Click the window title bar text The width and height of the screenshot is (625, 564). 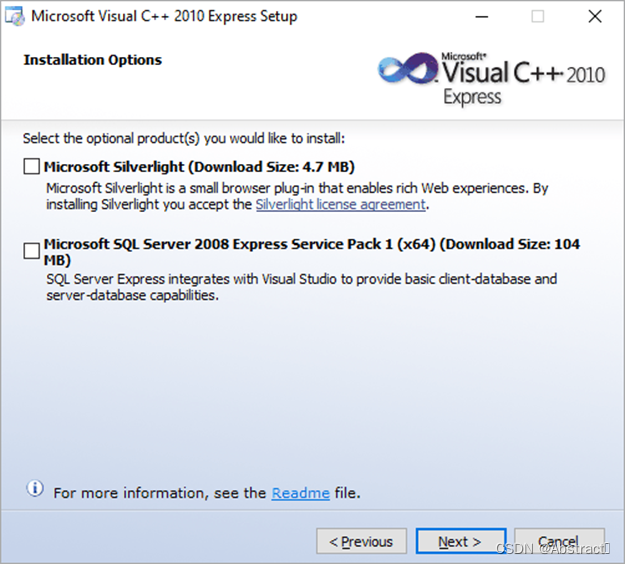[x=164, y=17]
